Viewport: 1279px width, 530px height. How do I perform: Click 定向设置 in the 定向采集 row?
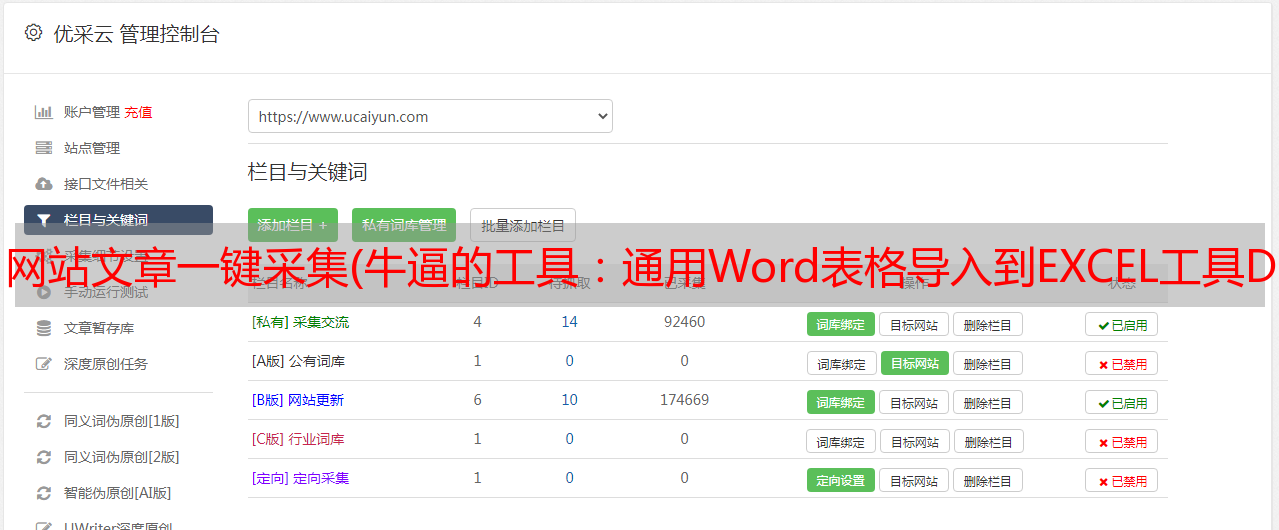coord(841,480)
